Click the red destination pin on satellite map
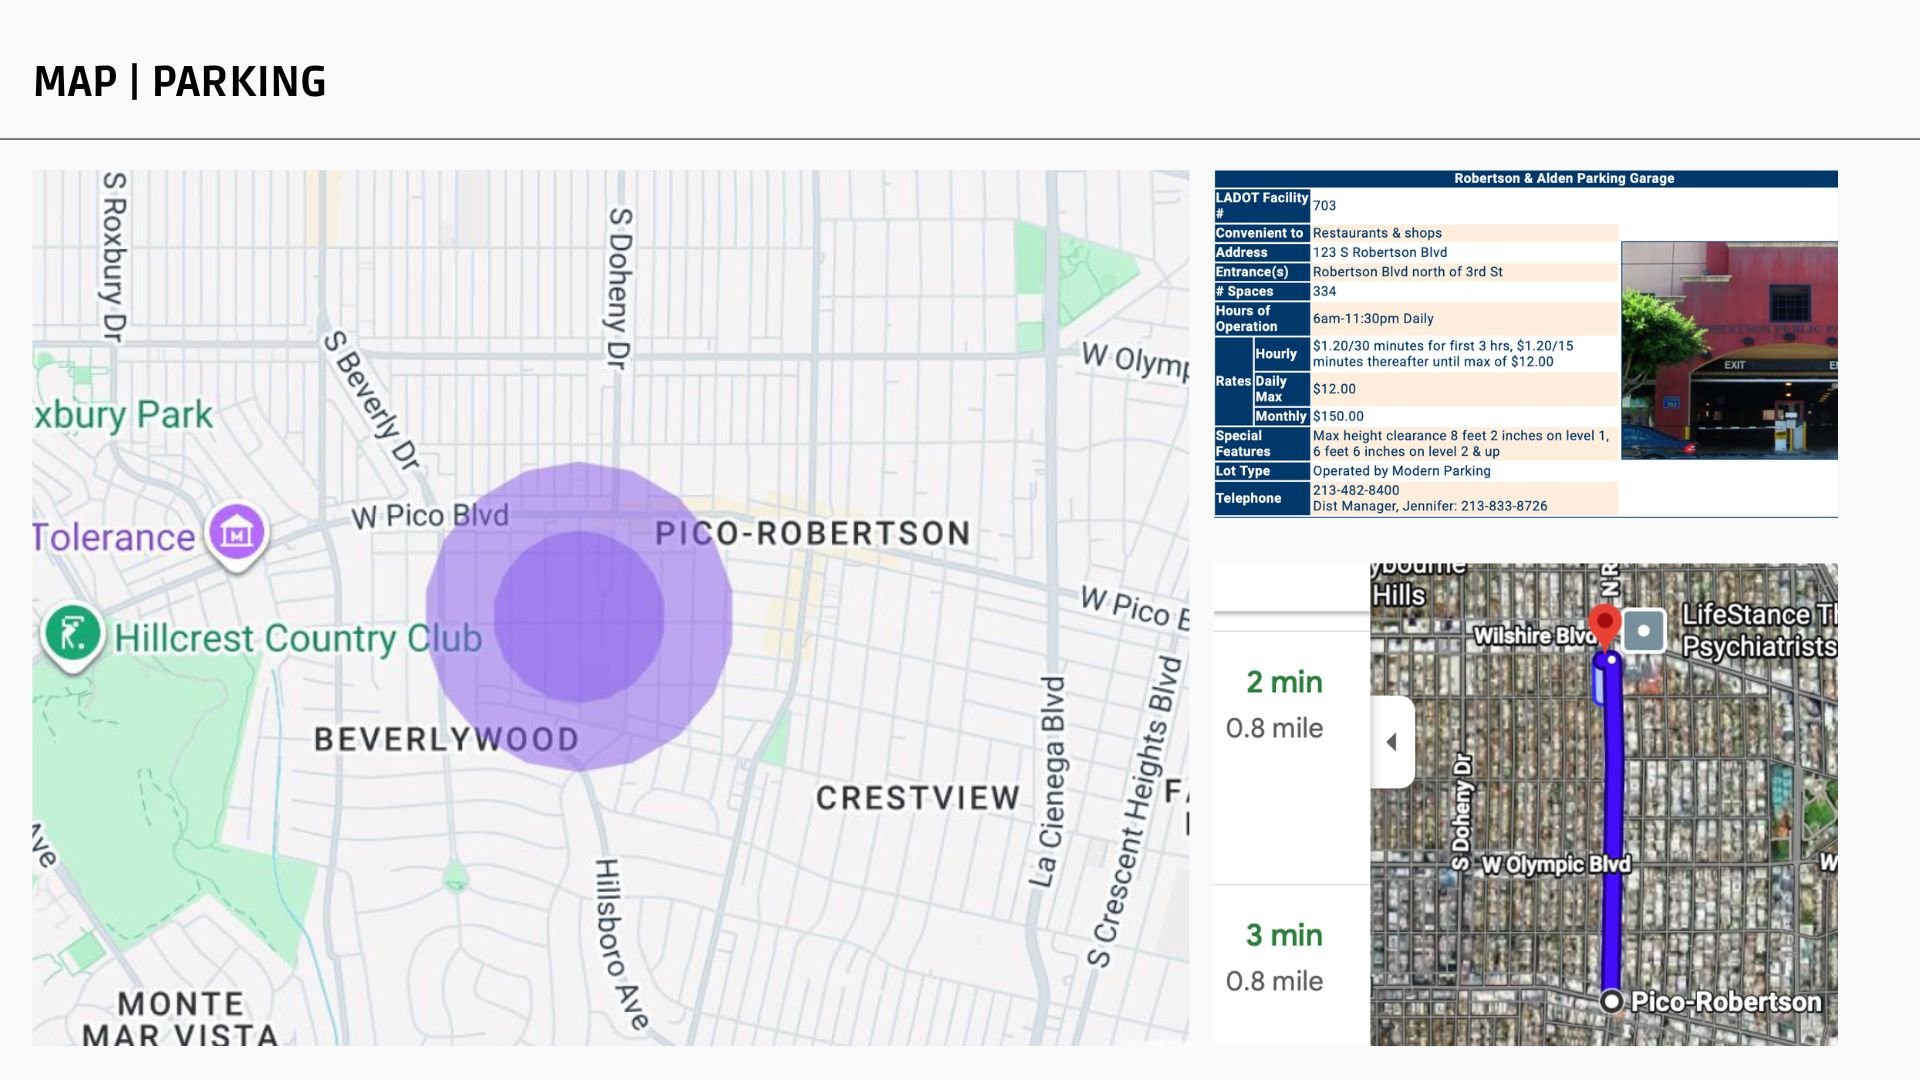1920x1080 pixels. 1605,626
